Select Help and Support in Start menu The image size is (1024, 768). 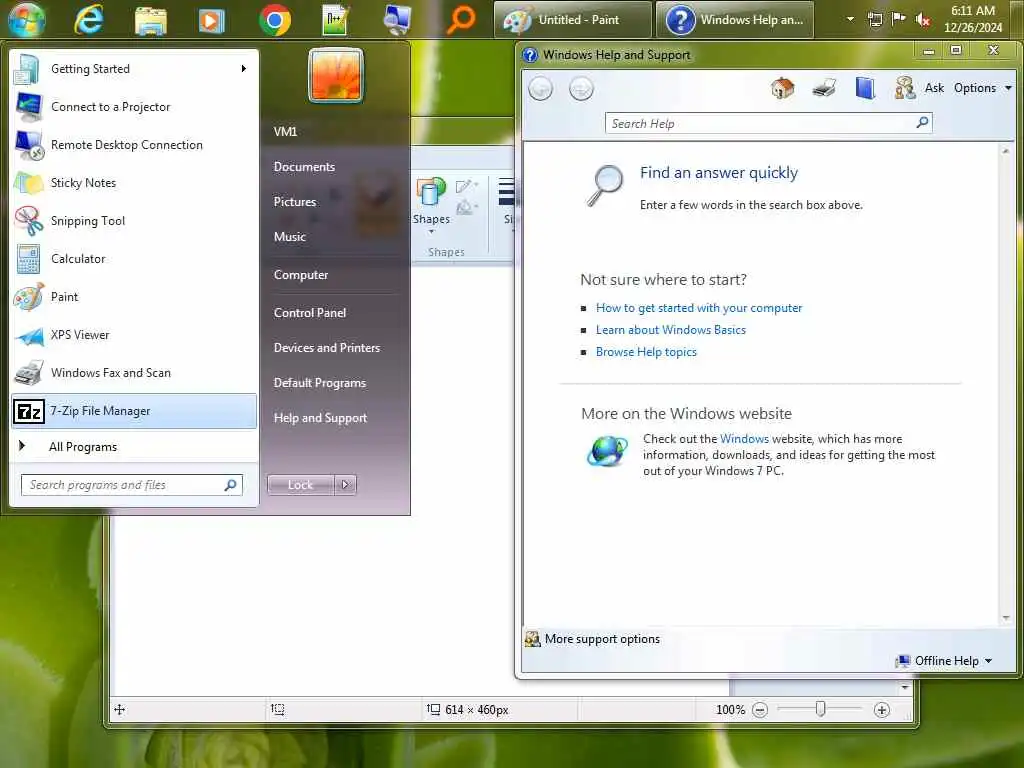[320, 418]
